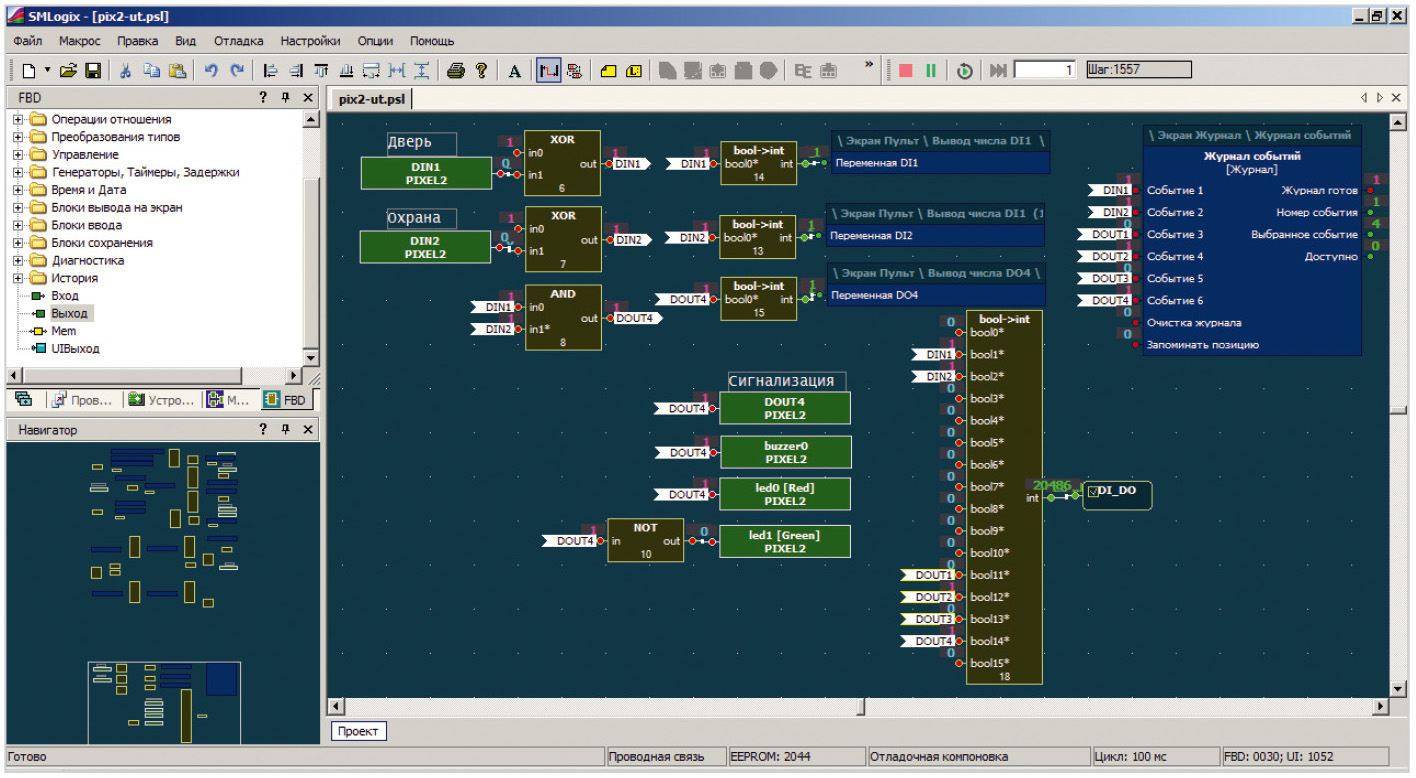This screenshot has height=778, width=1416.
Task: Click the Open file folder icon
Action: (x=69, y=71)
